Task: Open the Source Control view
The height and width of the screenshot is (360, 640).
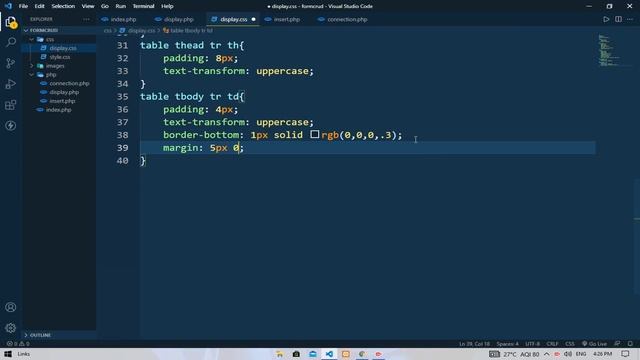Action: click(x=11, y=63)
